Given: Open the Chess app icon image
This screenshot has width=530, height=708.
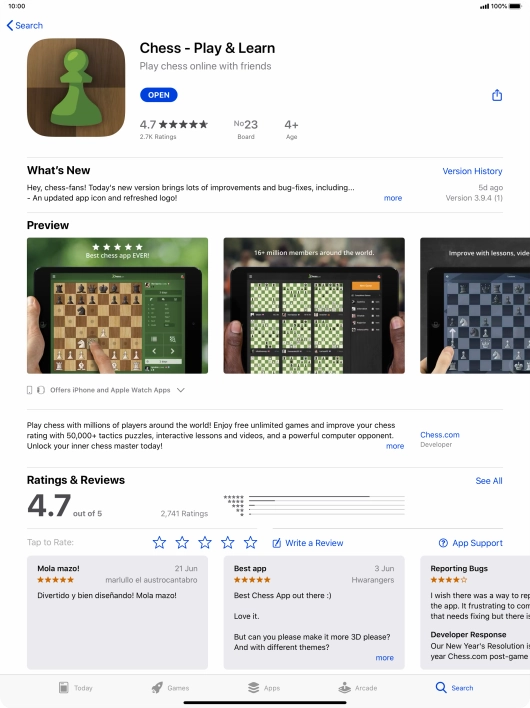Looking at the screenshot, I should pyautogui.click(x=76, y=87).
